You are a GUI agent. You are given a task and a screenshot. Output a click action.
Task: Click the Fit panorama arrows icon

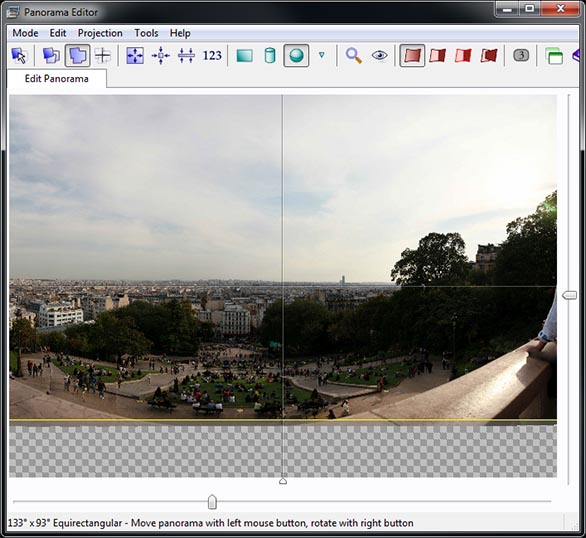135,56
